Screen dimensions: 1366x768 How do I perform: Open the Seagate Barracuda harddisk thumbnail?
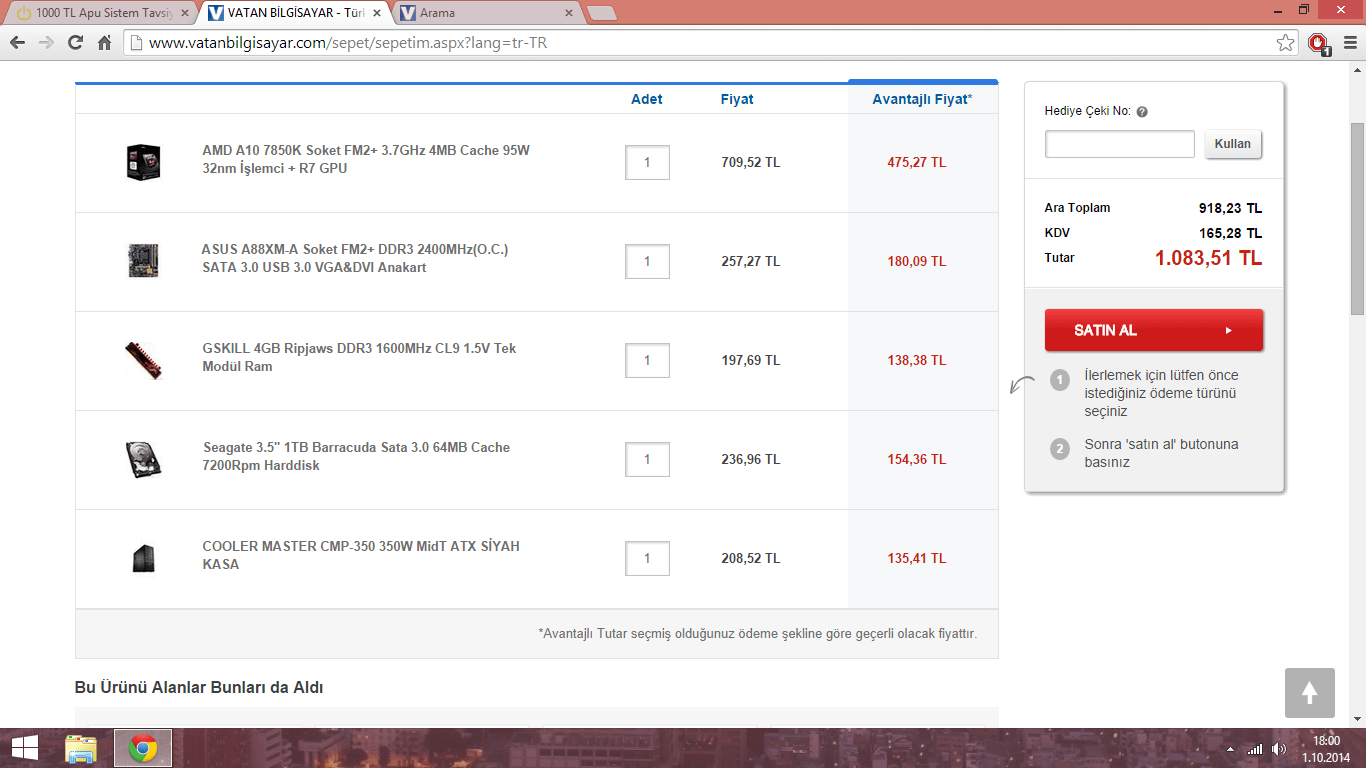click(x=144, y=459)
